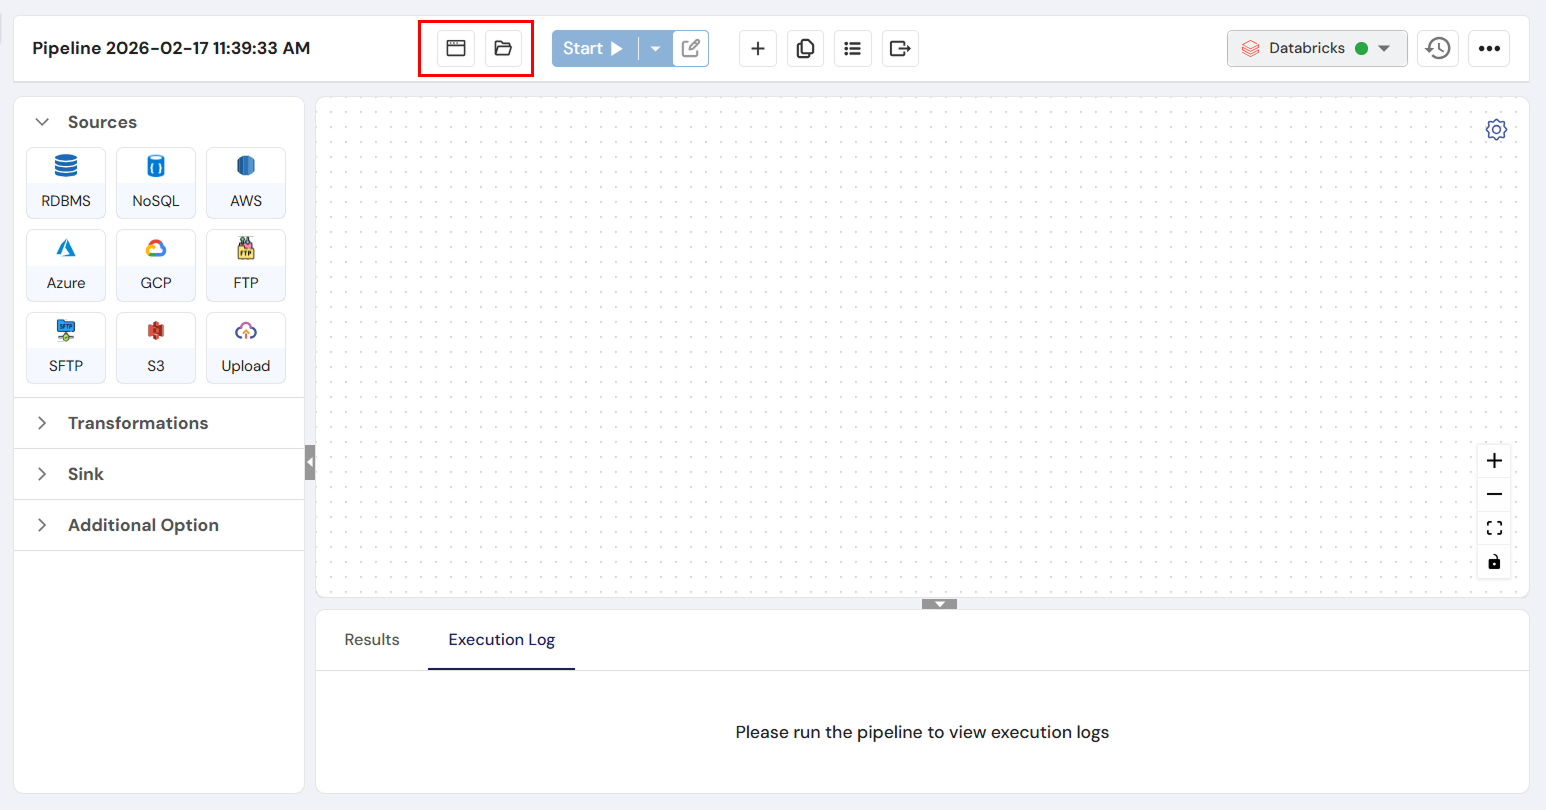
Task: Click the RDBMS source icon
Action: click(66, 182)
